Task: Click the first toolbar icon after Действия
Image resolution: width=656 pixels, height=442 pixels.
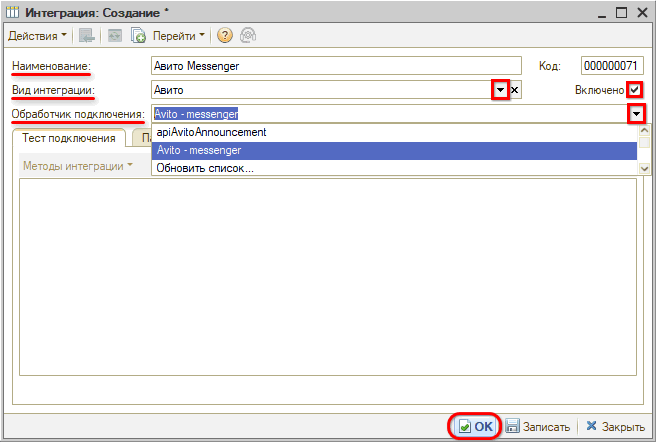Action: [87, 35]
